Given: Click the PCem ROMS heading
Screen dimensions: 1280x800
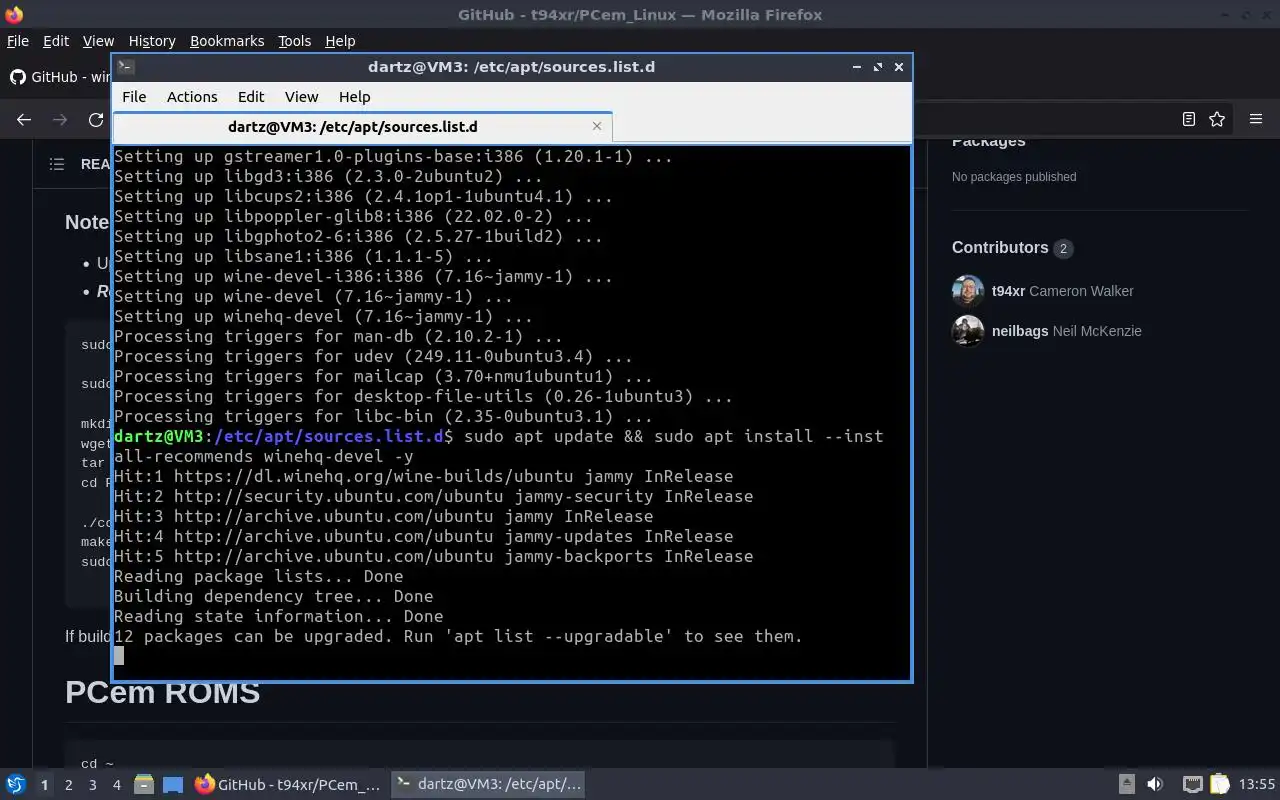Looking at the screenshot, I should tap(162, 692).
